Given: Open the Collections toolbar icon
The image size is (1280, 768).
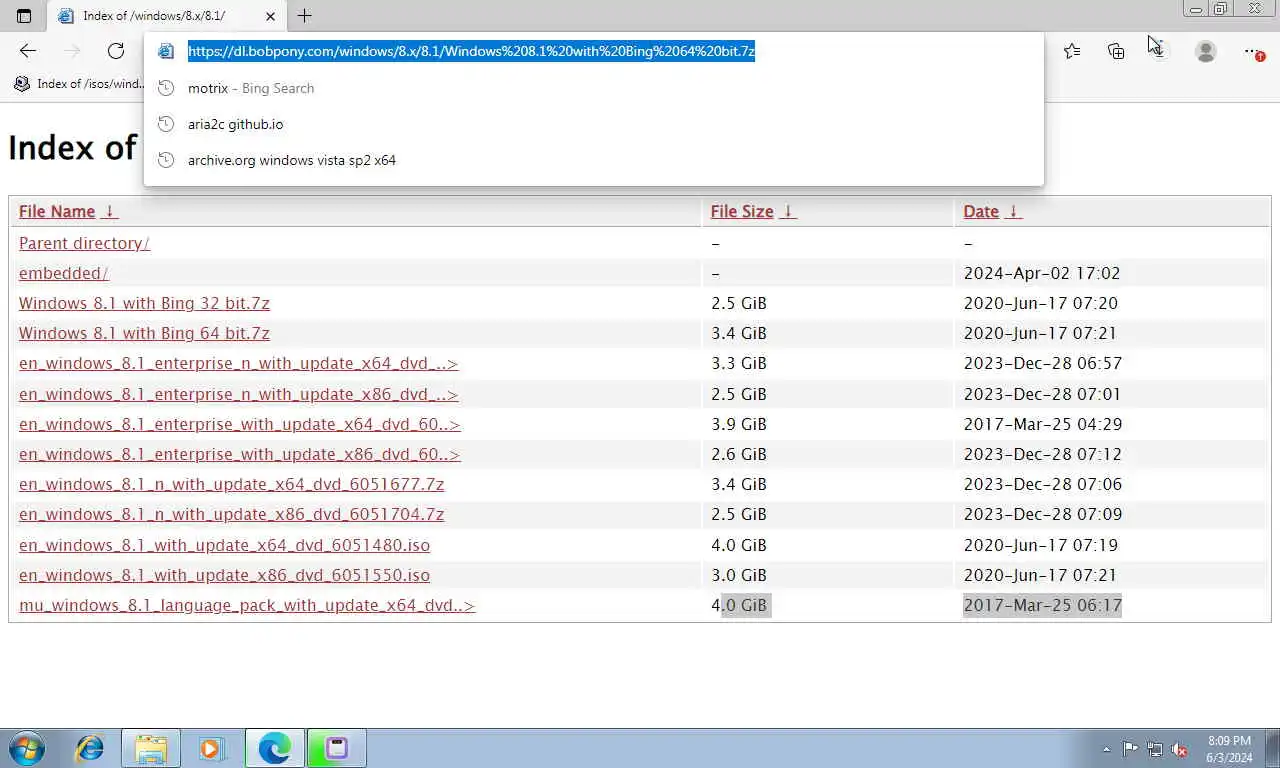Looking at the screenshot, I should click(x=1116, y=51).
